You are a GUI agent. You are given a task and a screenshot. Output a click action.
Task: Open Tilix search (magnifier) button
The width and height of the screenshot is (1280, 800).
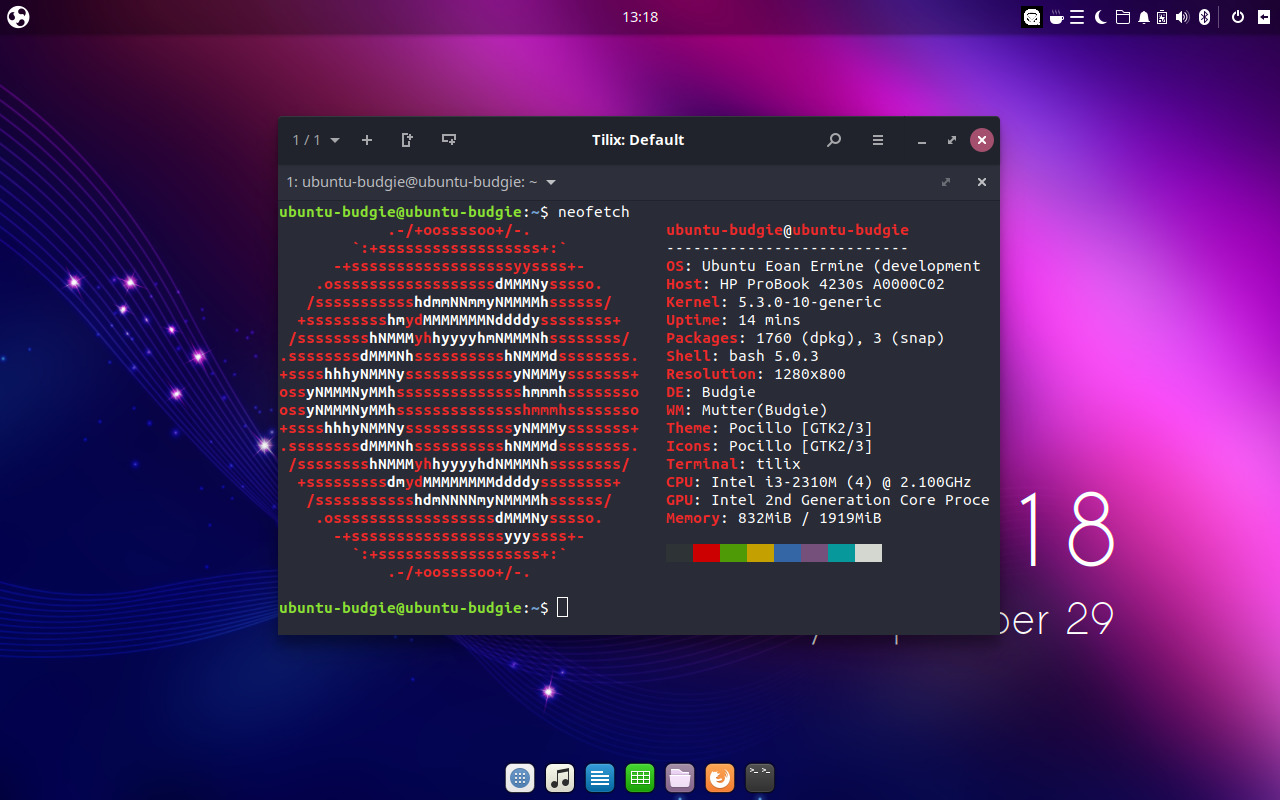pyautogui.click(x=834, y=140)
